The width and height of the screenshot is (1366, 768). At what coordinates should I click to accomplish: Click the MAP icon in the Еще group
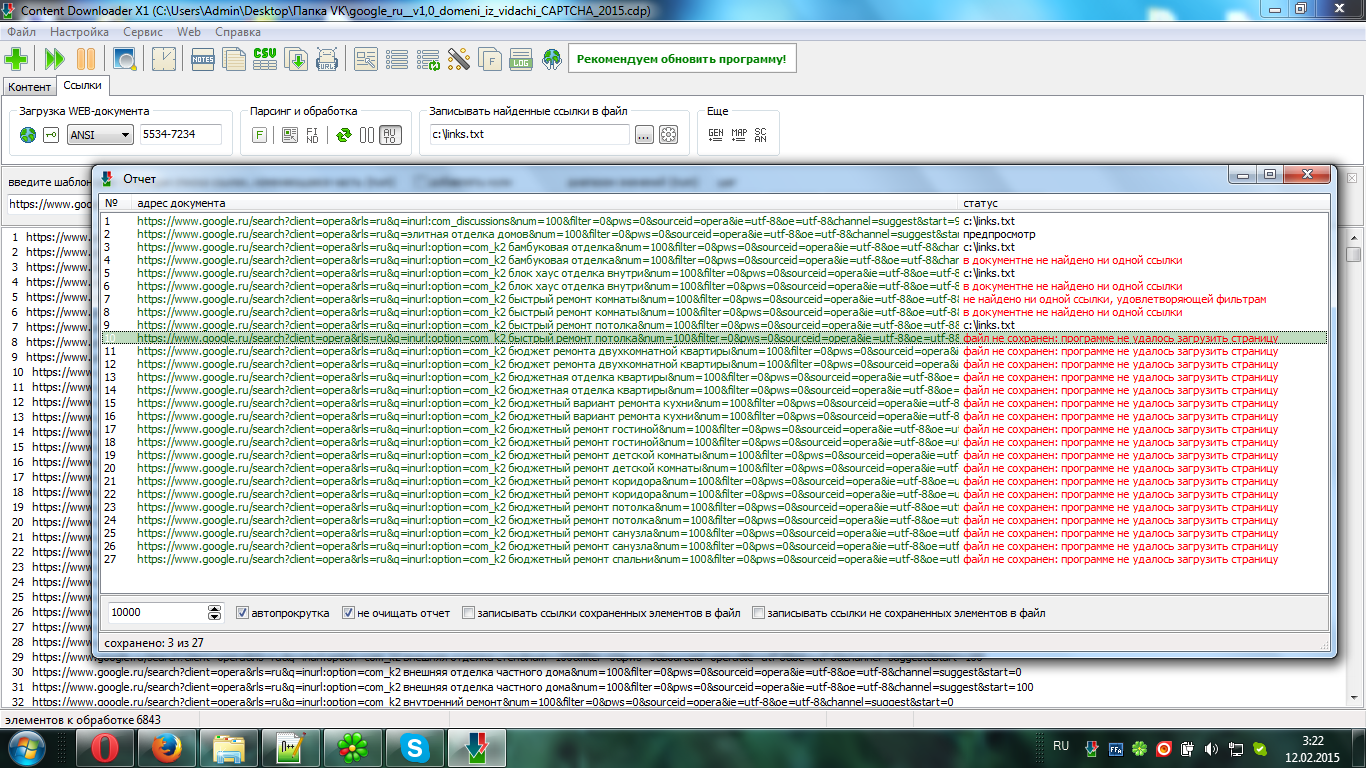(739, 134)
